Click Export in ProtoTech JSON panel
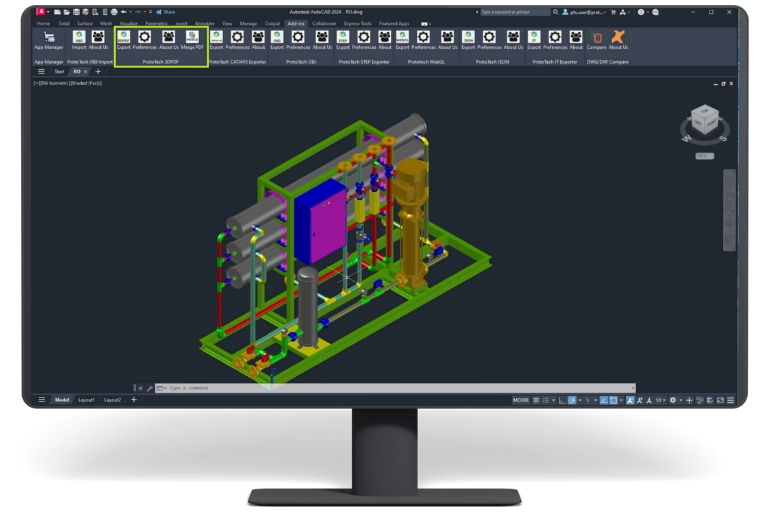 coord(468,40)
